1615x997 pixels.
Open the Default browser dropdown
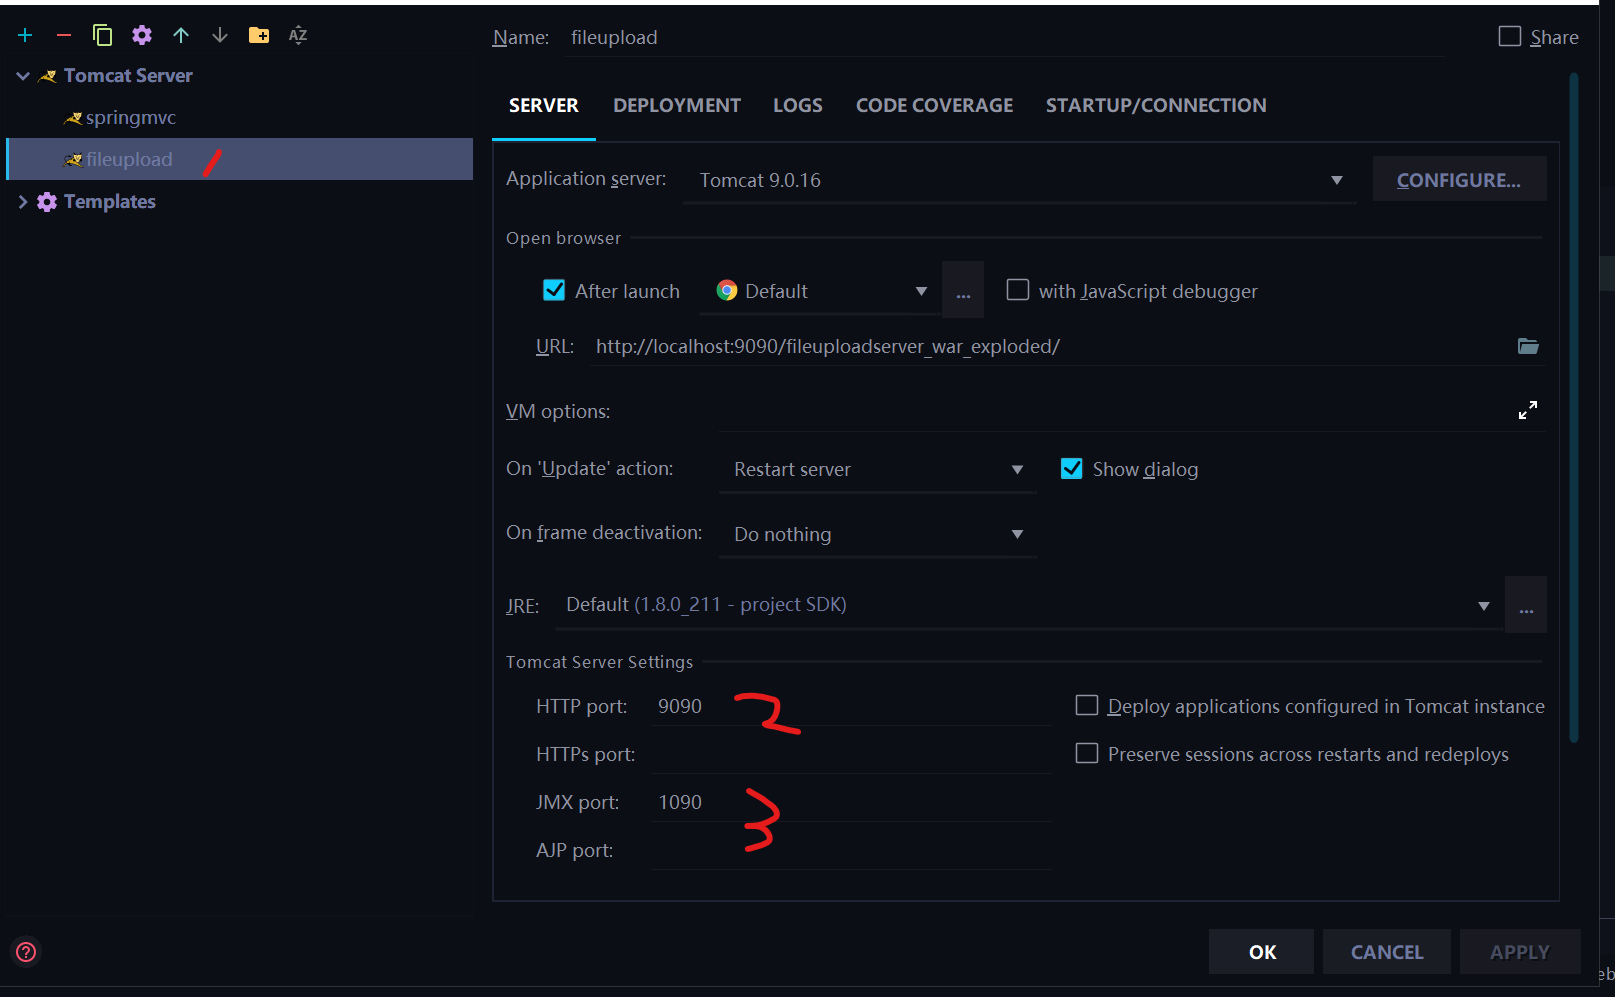point(820,291)
